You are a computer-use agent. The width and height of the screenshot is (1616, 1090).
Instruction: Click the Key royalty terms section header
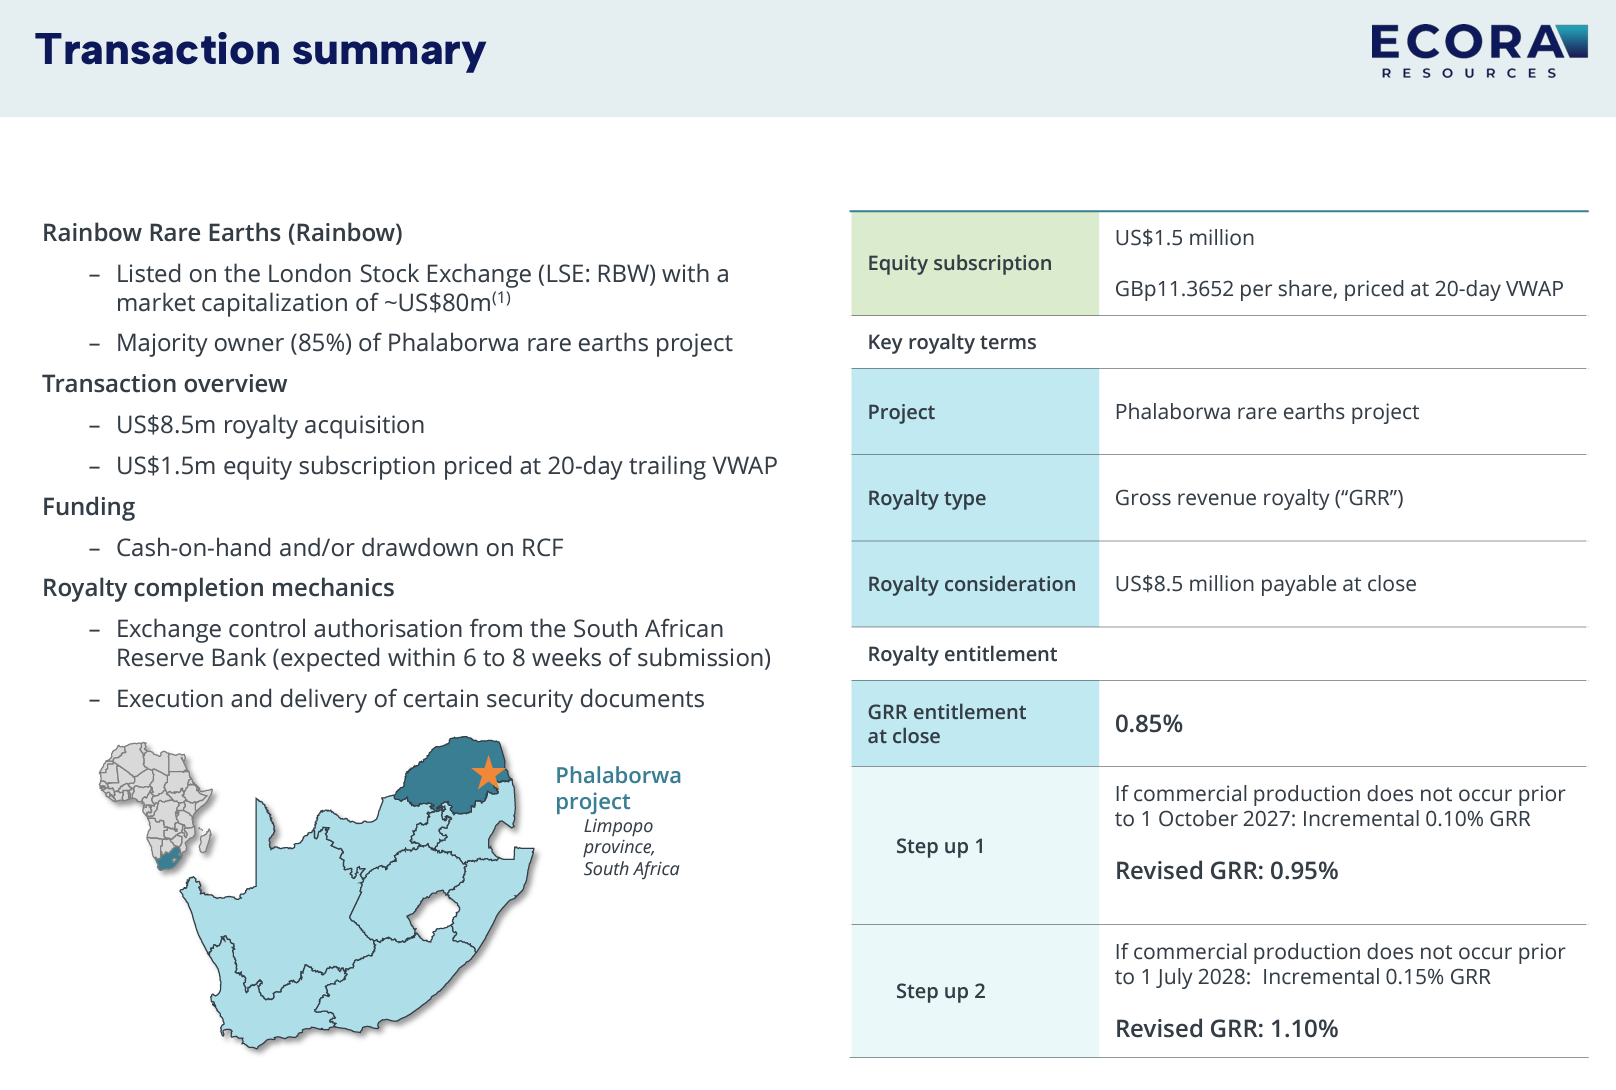point(951,342)
